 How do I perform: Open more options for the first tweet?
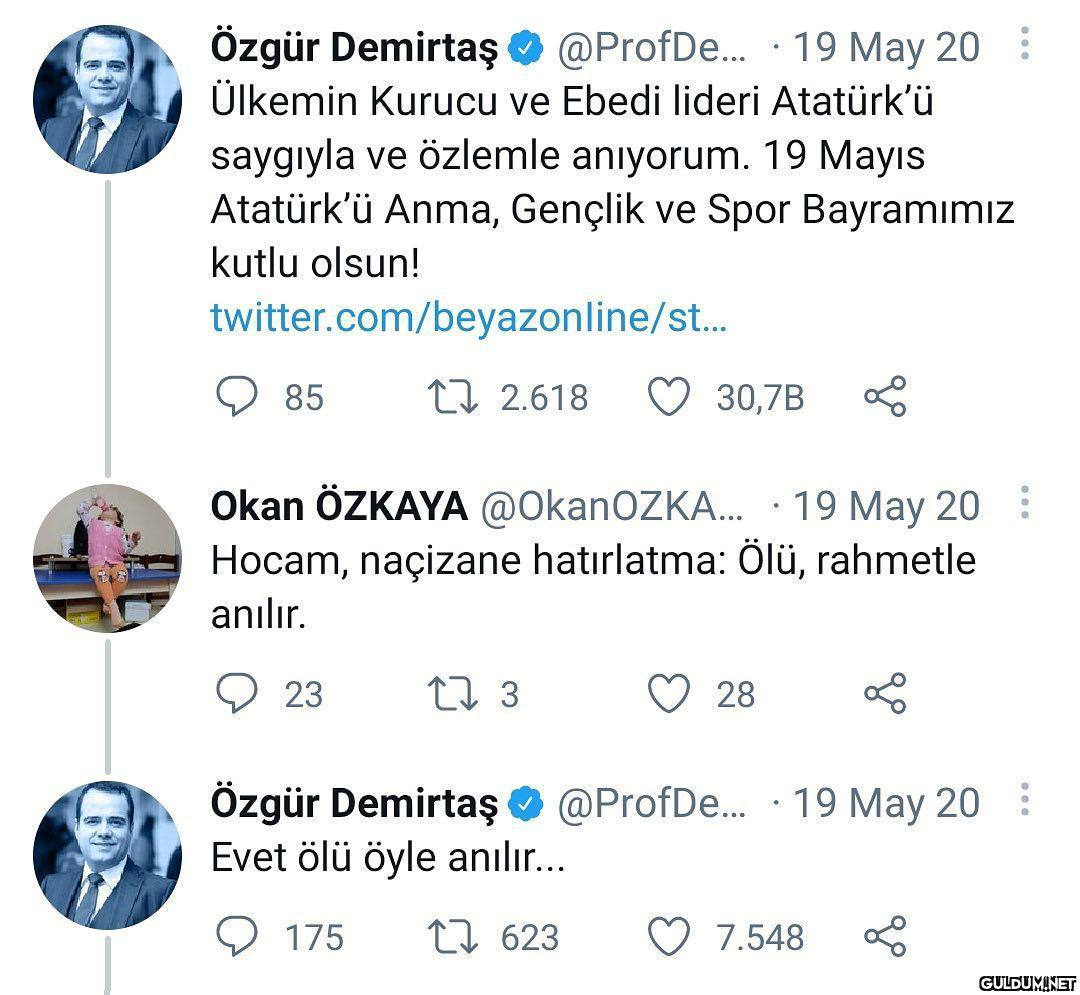pos(1024,46)
